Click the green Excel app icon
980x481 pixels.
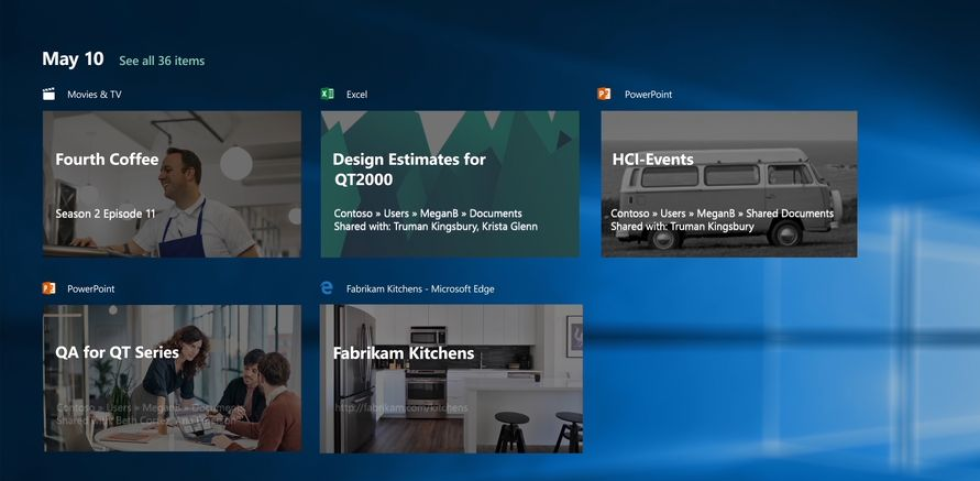tap(327, 94)
